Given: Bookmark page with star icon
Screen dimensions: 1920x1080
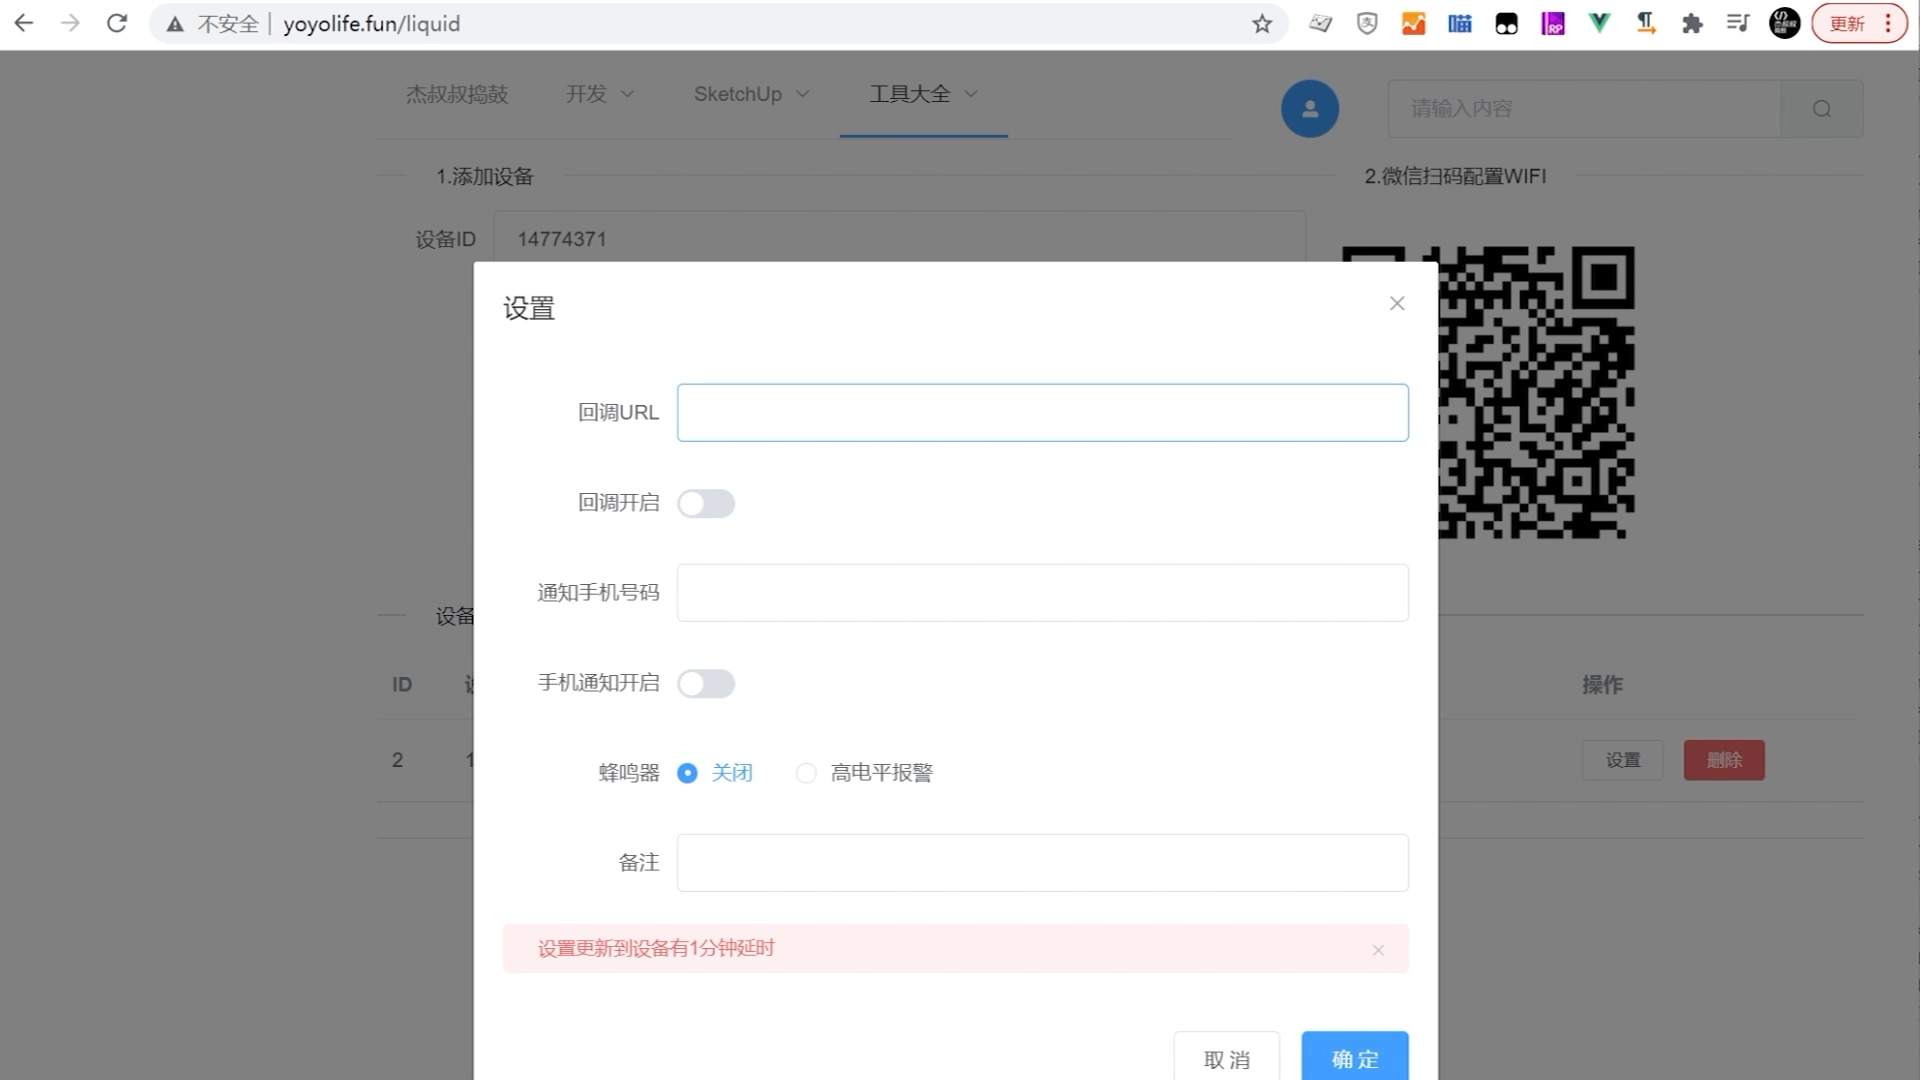Looking at the screenshot, I should click(1262, 24).
